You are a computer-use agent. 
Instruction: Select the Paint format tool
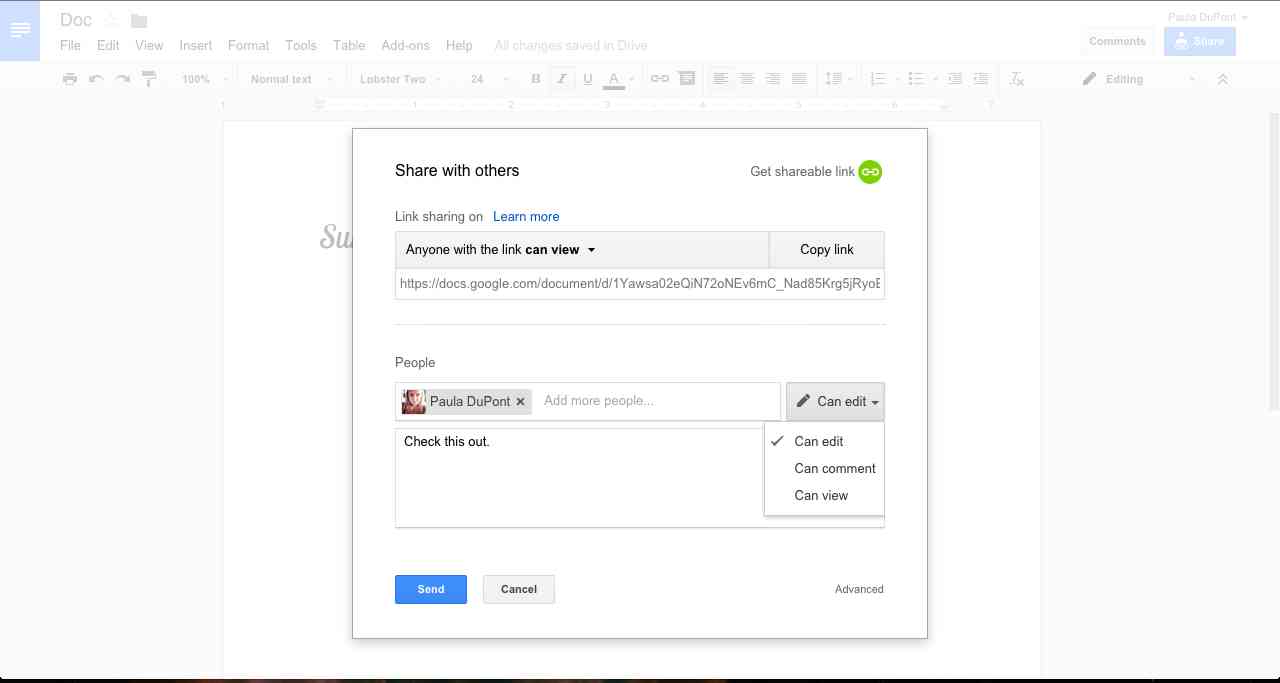(x=148, y=78)
